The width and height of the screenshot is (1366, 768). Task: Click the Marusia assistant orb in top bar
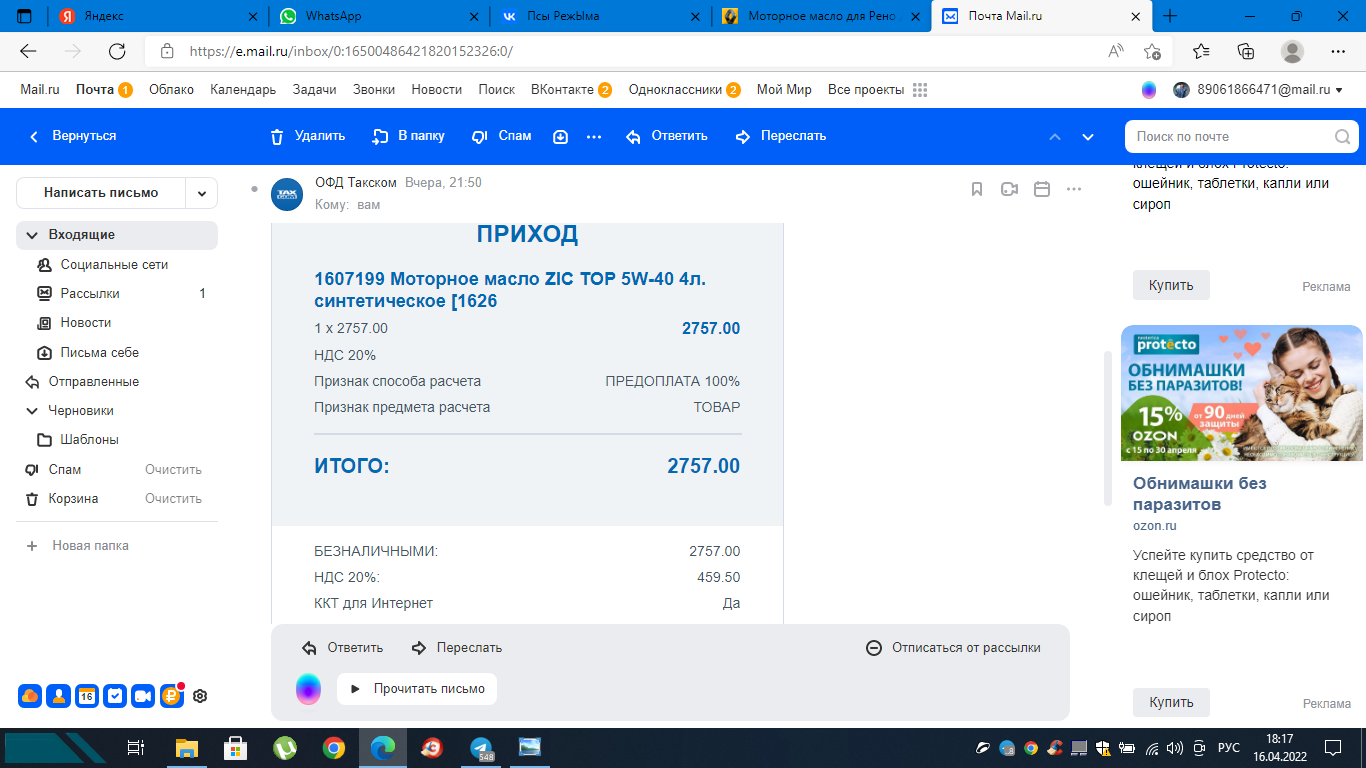click(1149, 90)
